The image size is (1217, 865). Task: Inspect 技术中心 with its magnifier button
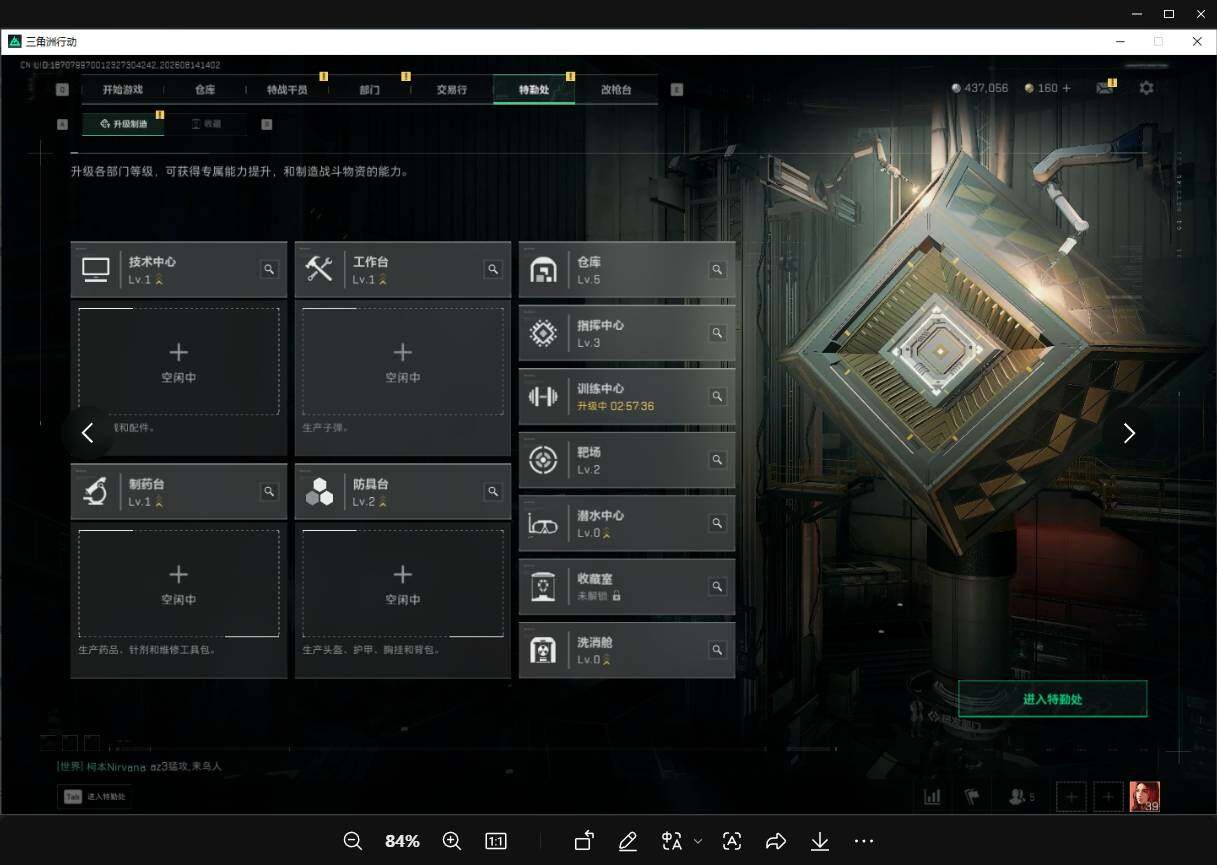(269, 269)
